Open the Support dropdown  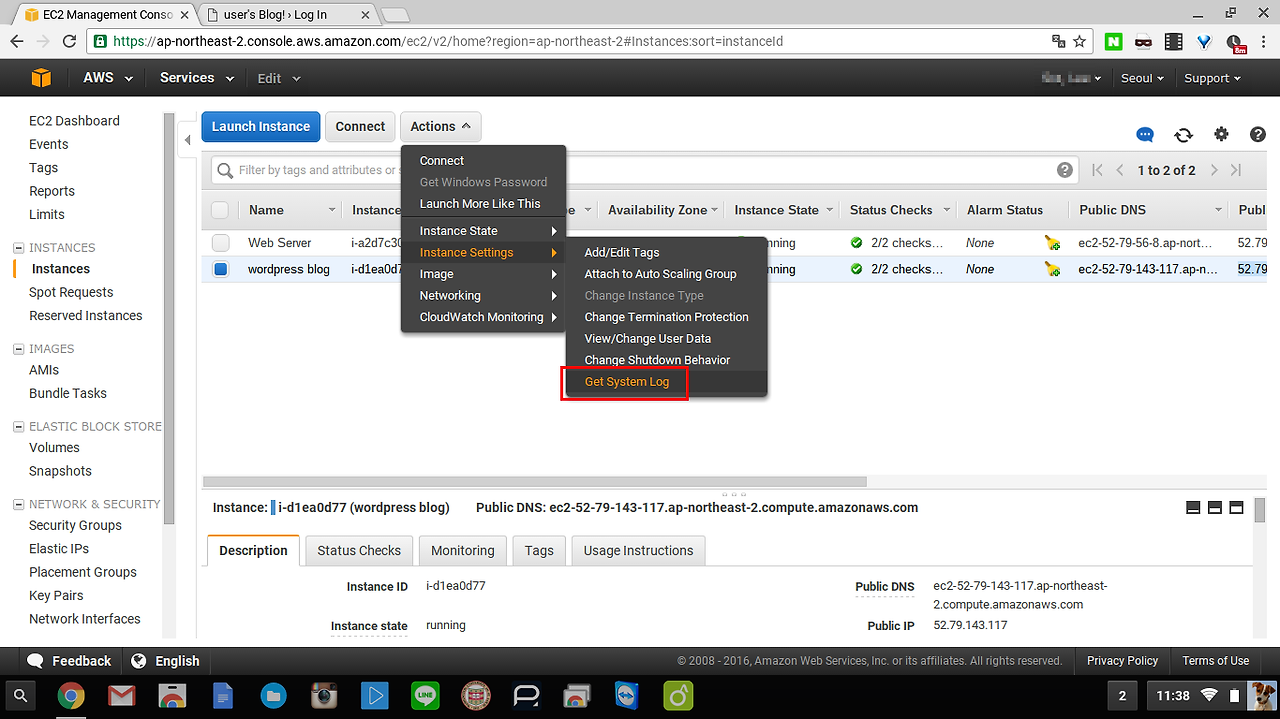[1212, 78]
